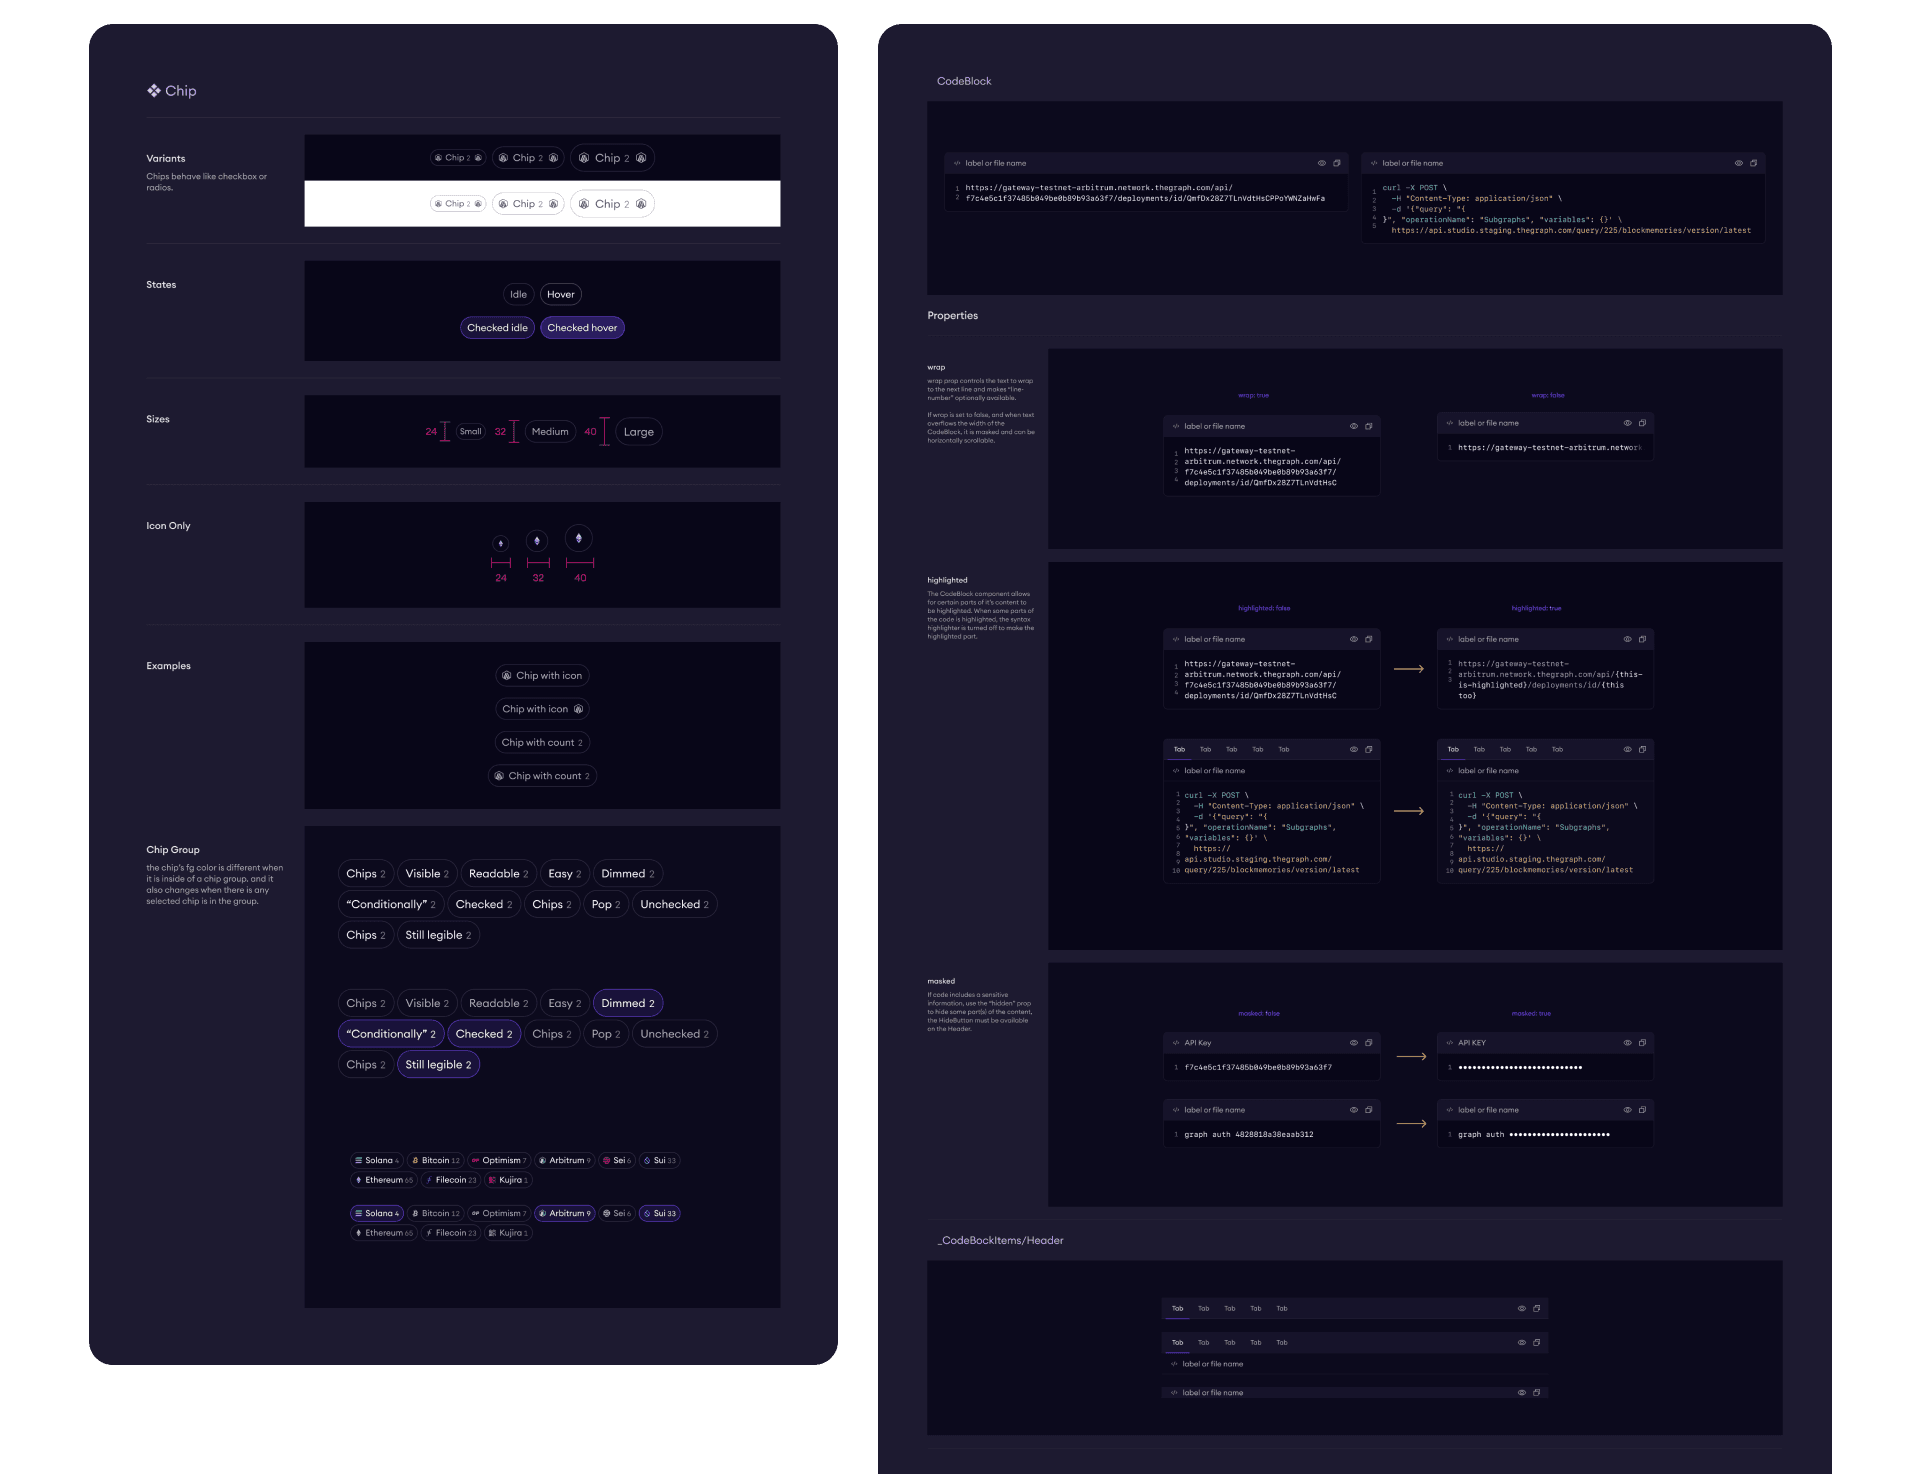Click the eye icon on the masked: false API Key block
This screenshot has height=1474, width=1920.
tap(1354, 1043)
